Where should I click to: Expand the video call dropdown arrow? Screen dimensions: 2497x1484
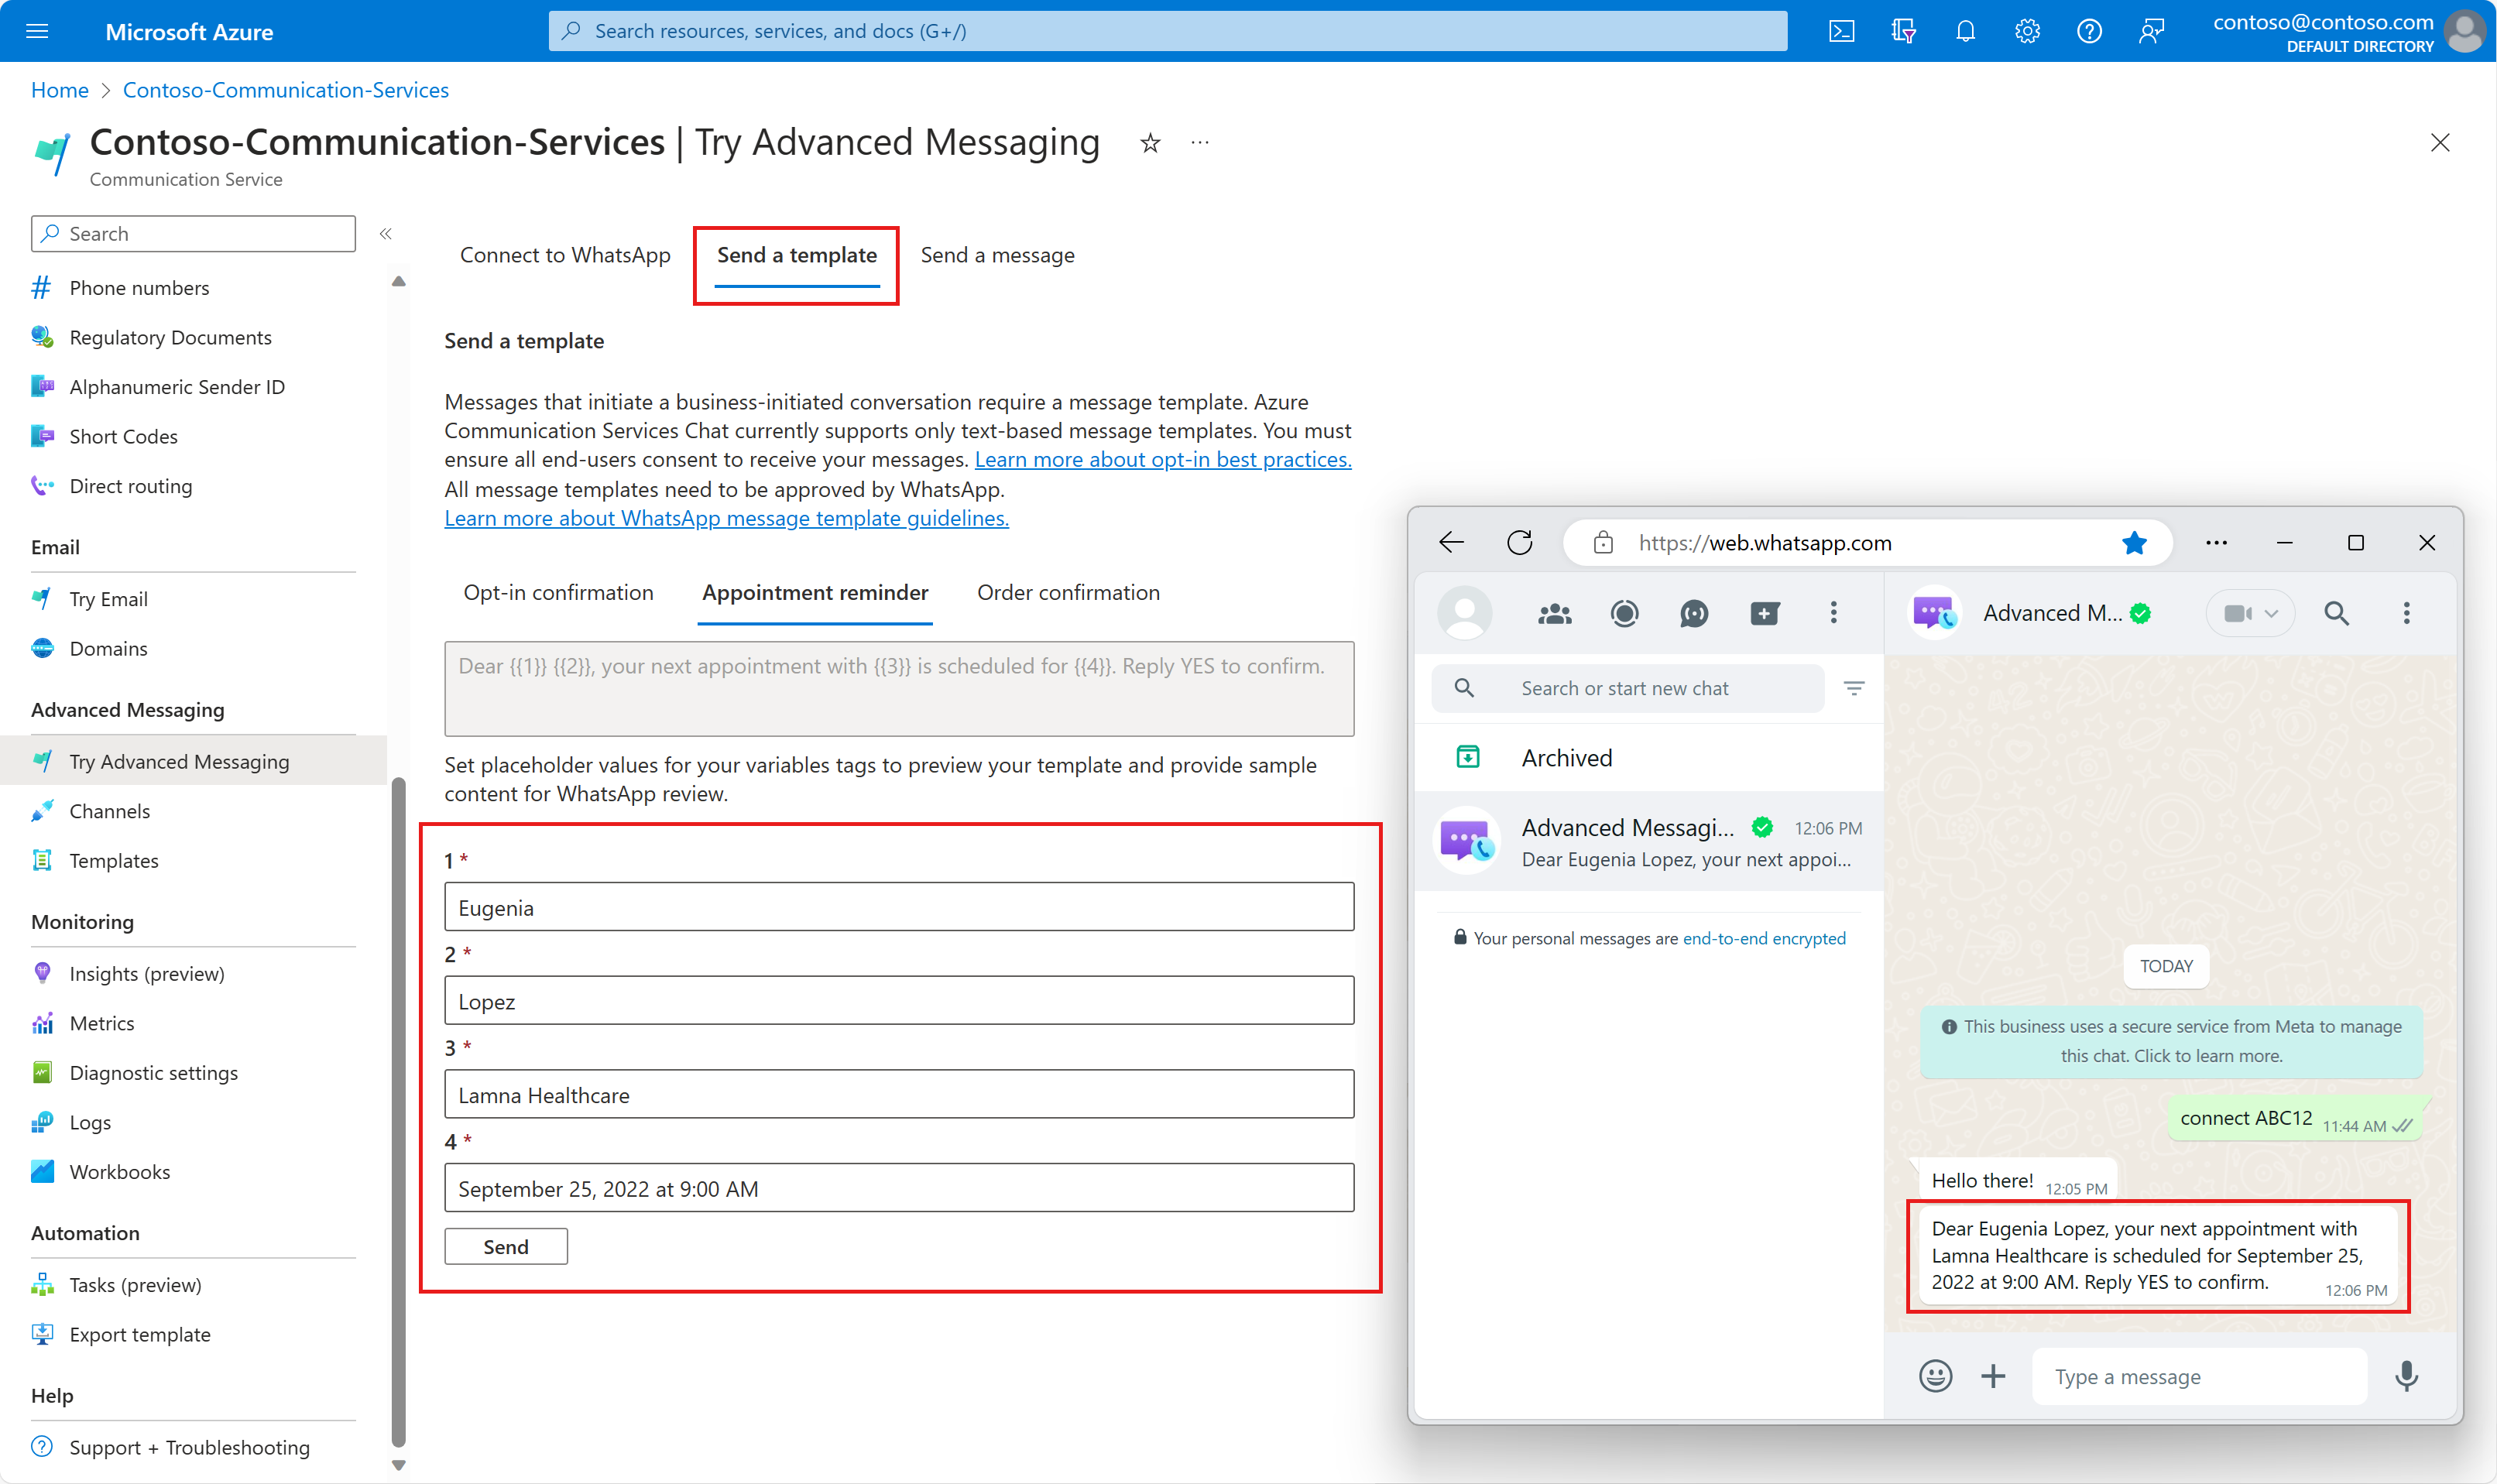click(2271, 613)
